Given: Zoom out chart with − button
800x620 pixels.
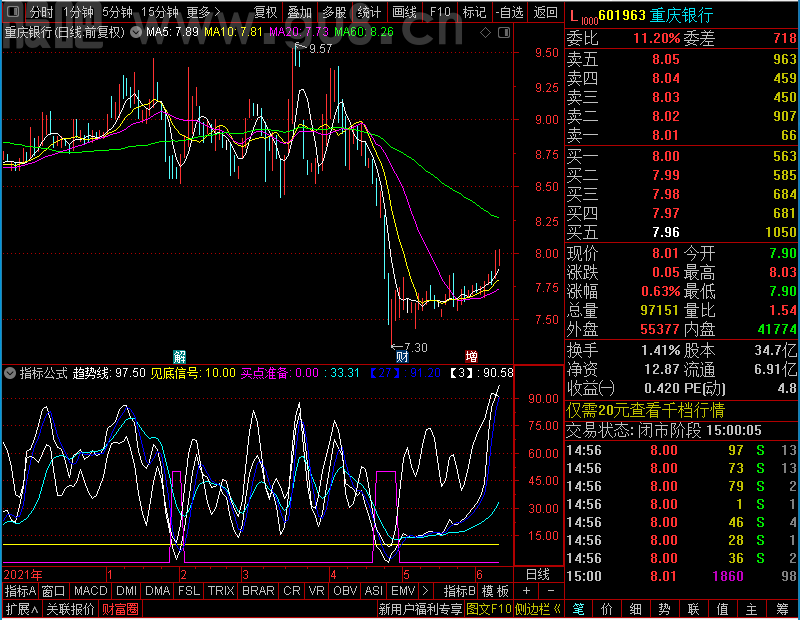Looking at the screenshot, I should (551, 591).
